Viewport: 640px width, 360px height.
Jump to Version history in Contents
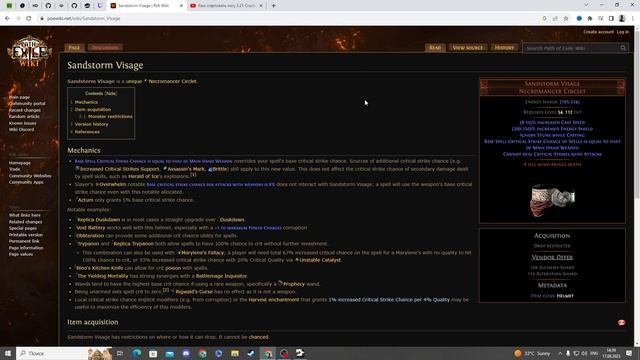91,124
